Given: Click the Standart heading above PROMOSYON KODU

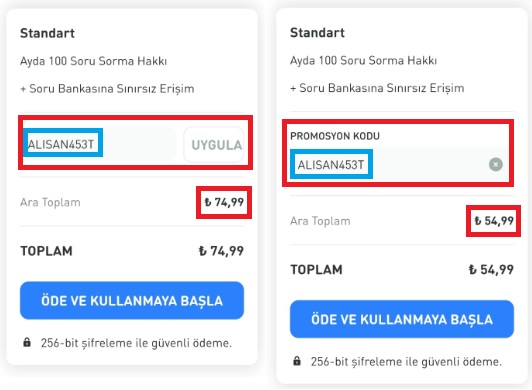Looking at the screenshot, I should click(x=317, y=33).
